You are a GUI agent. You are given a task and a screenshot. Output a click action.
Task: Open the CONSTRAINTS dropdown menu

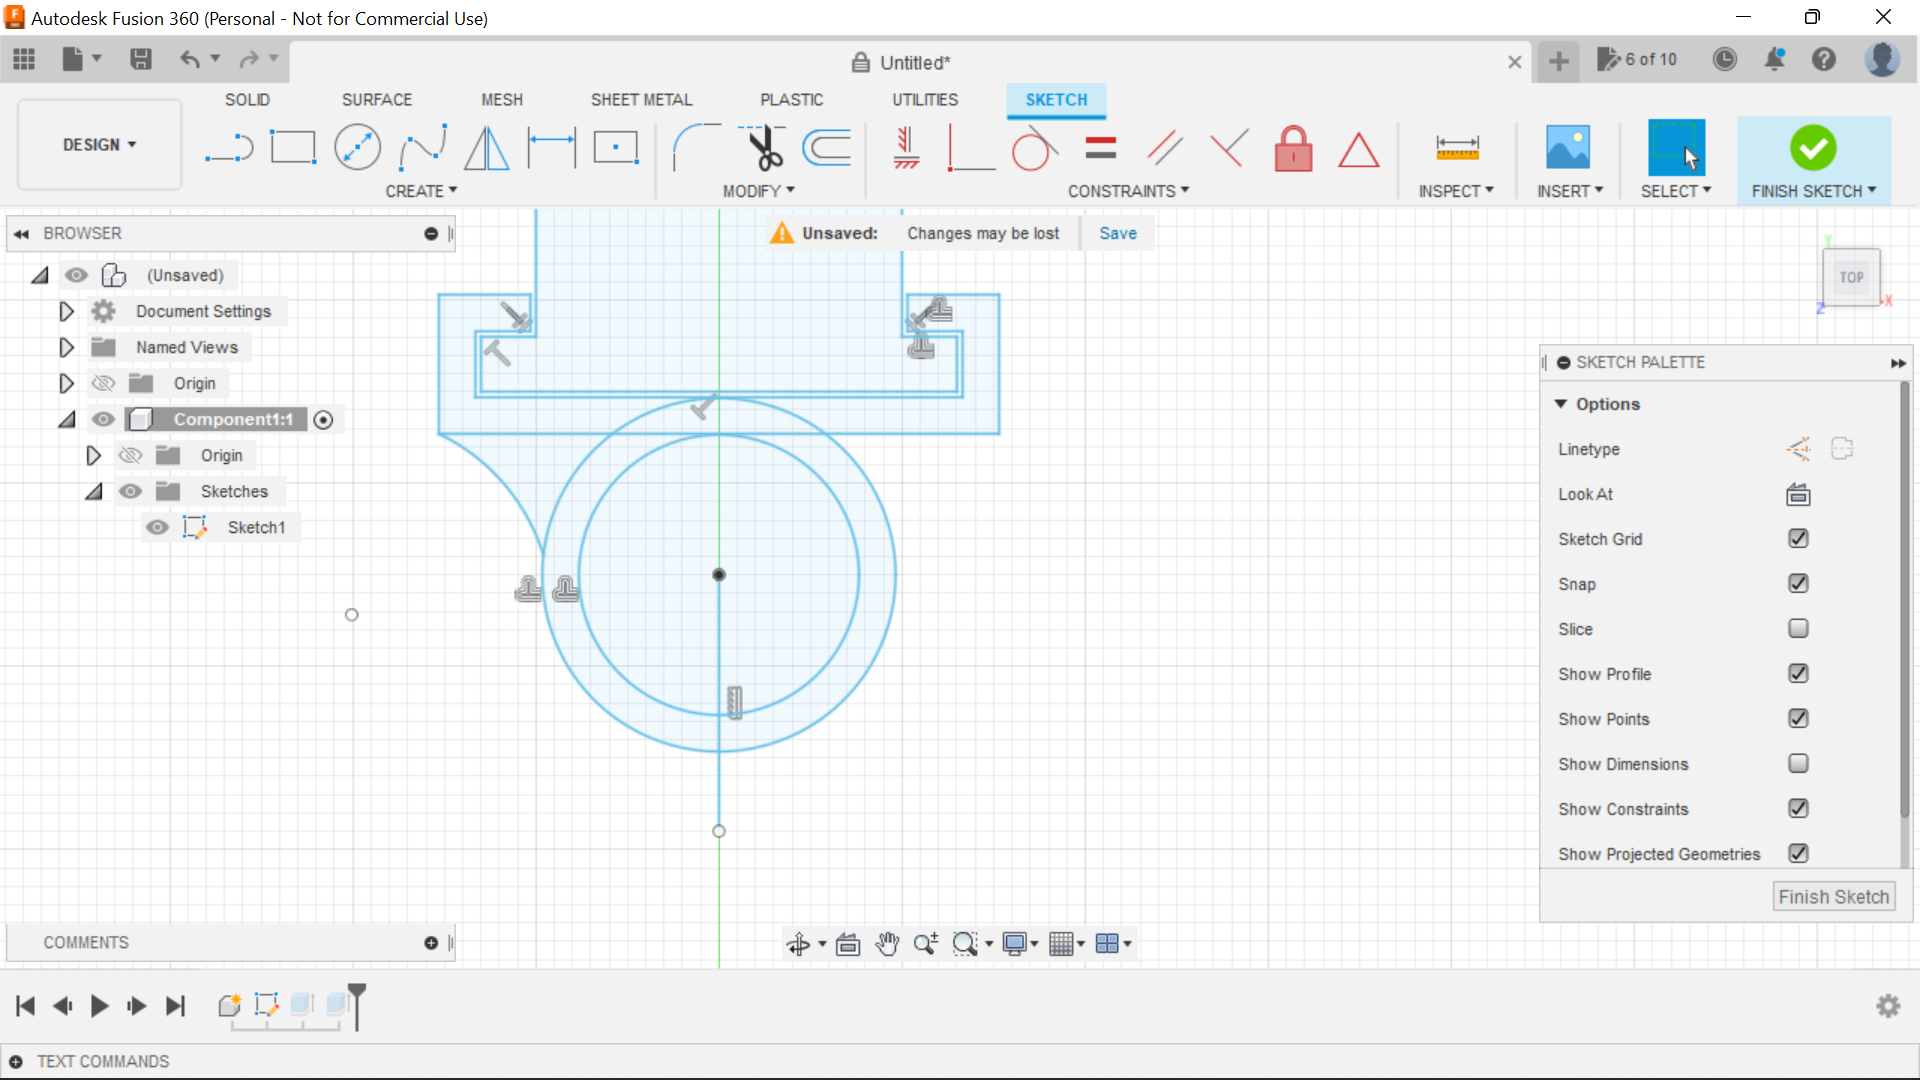[x=1129, y=191]
